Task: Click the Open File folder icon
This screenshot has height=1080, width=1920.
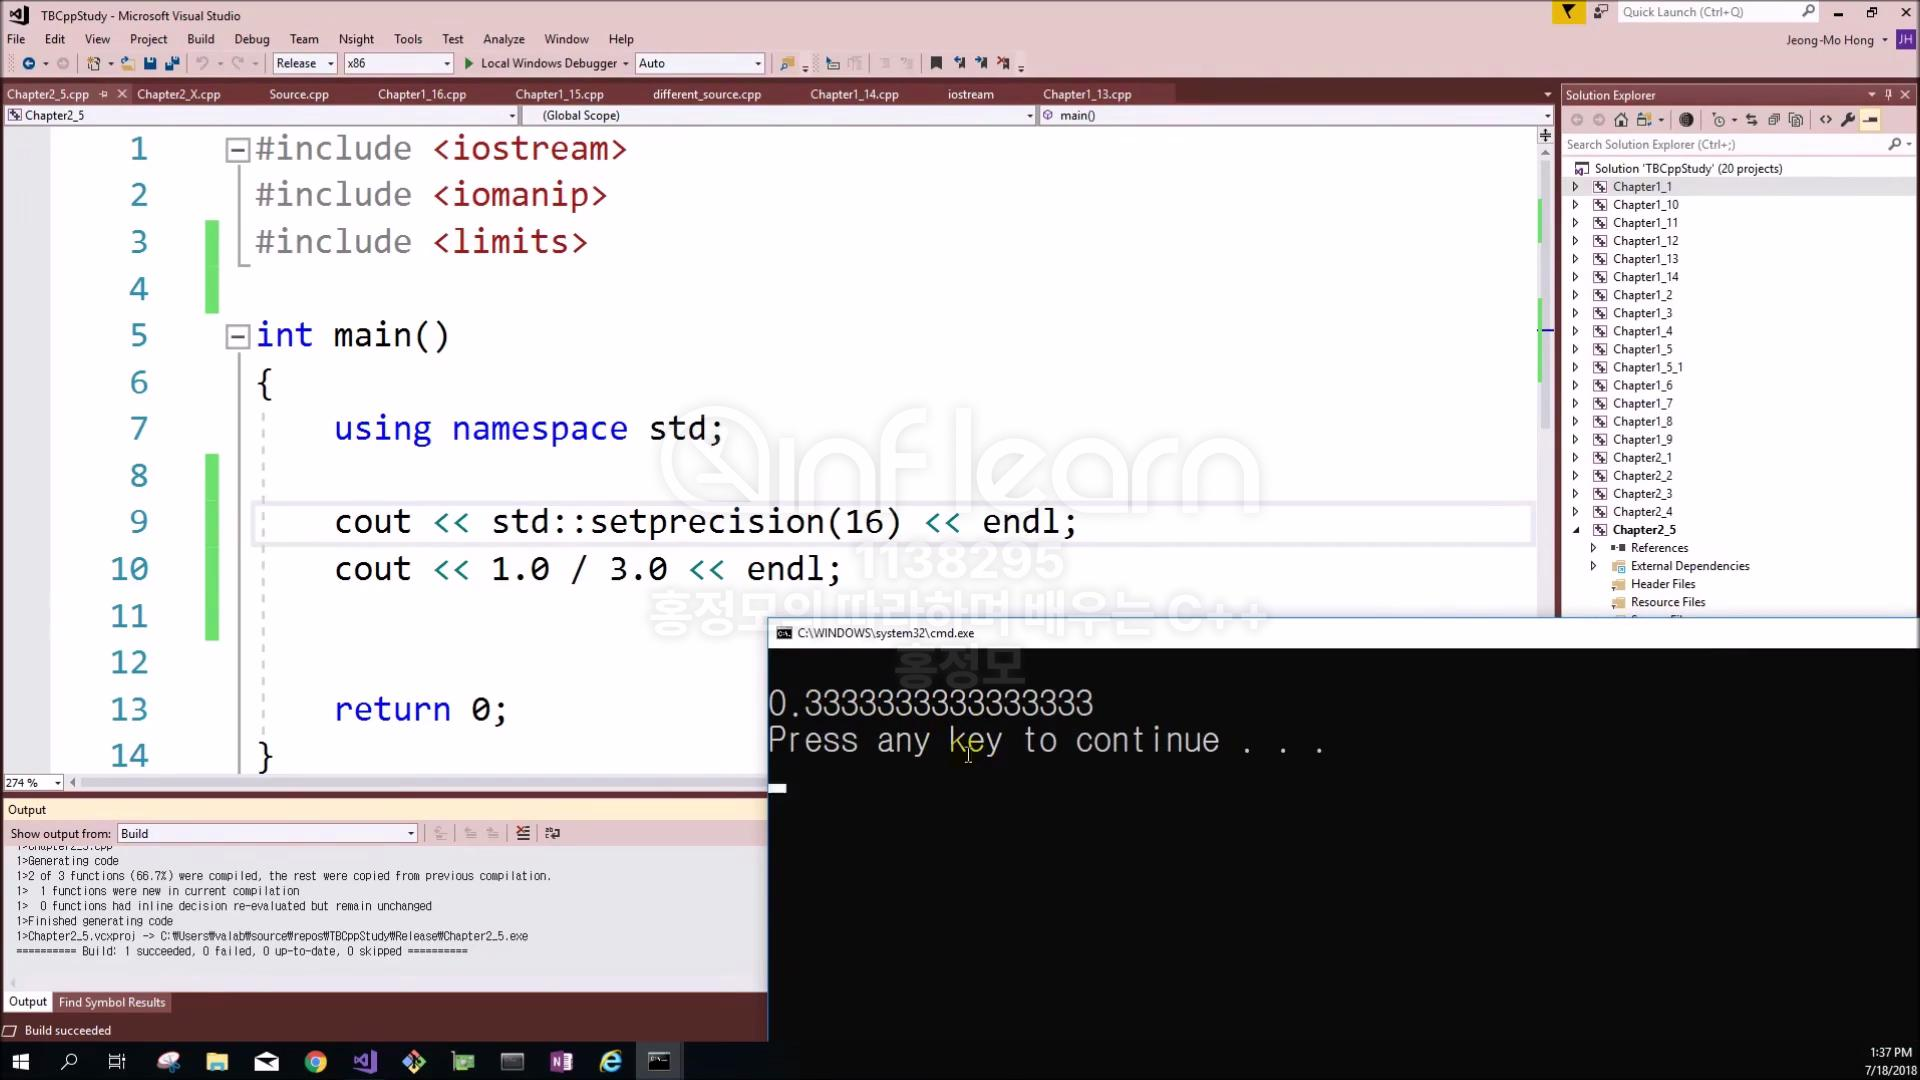Action: (x=127, y=63)
